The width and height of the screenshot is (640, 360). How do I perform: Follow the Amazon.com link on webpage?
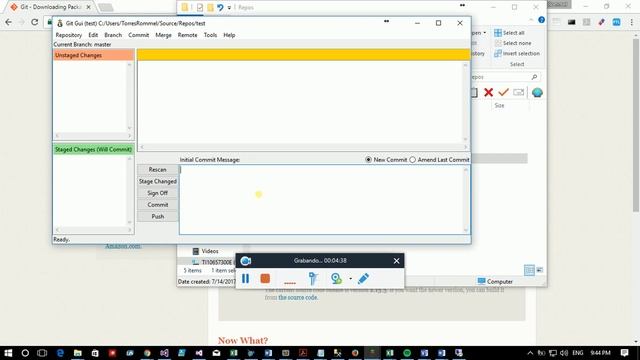(123, 246)
